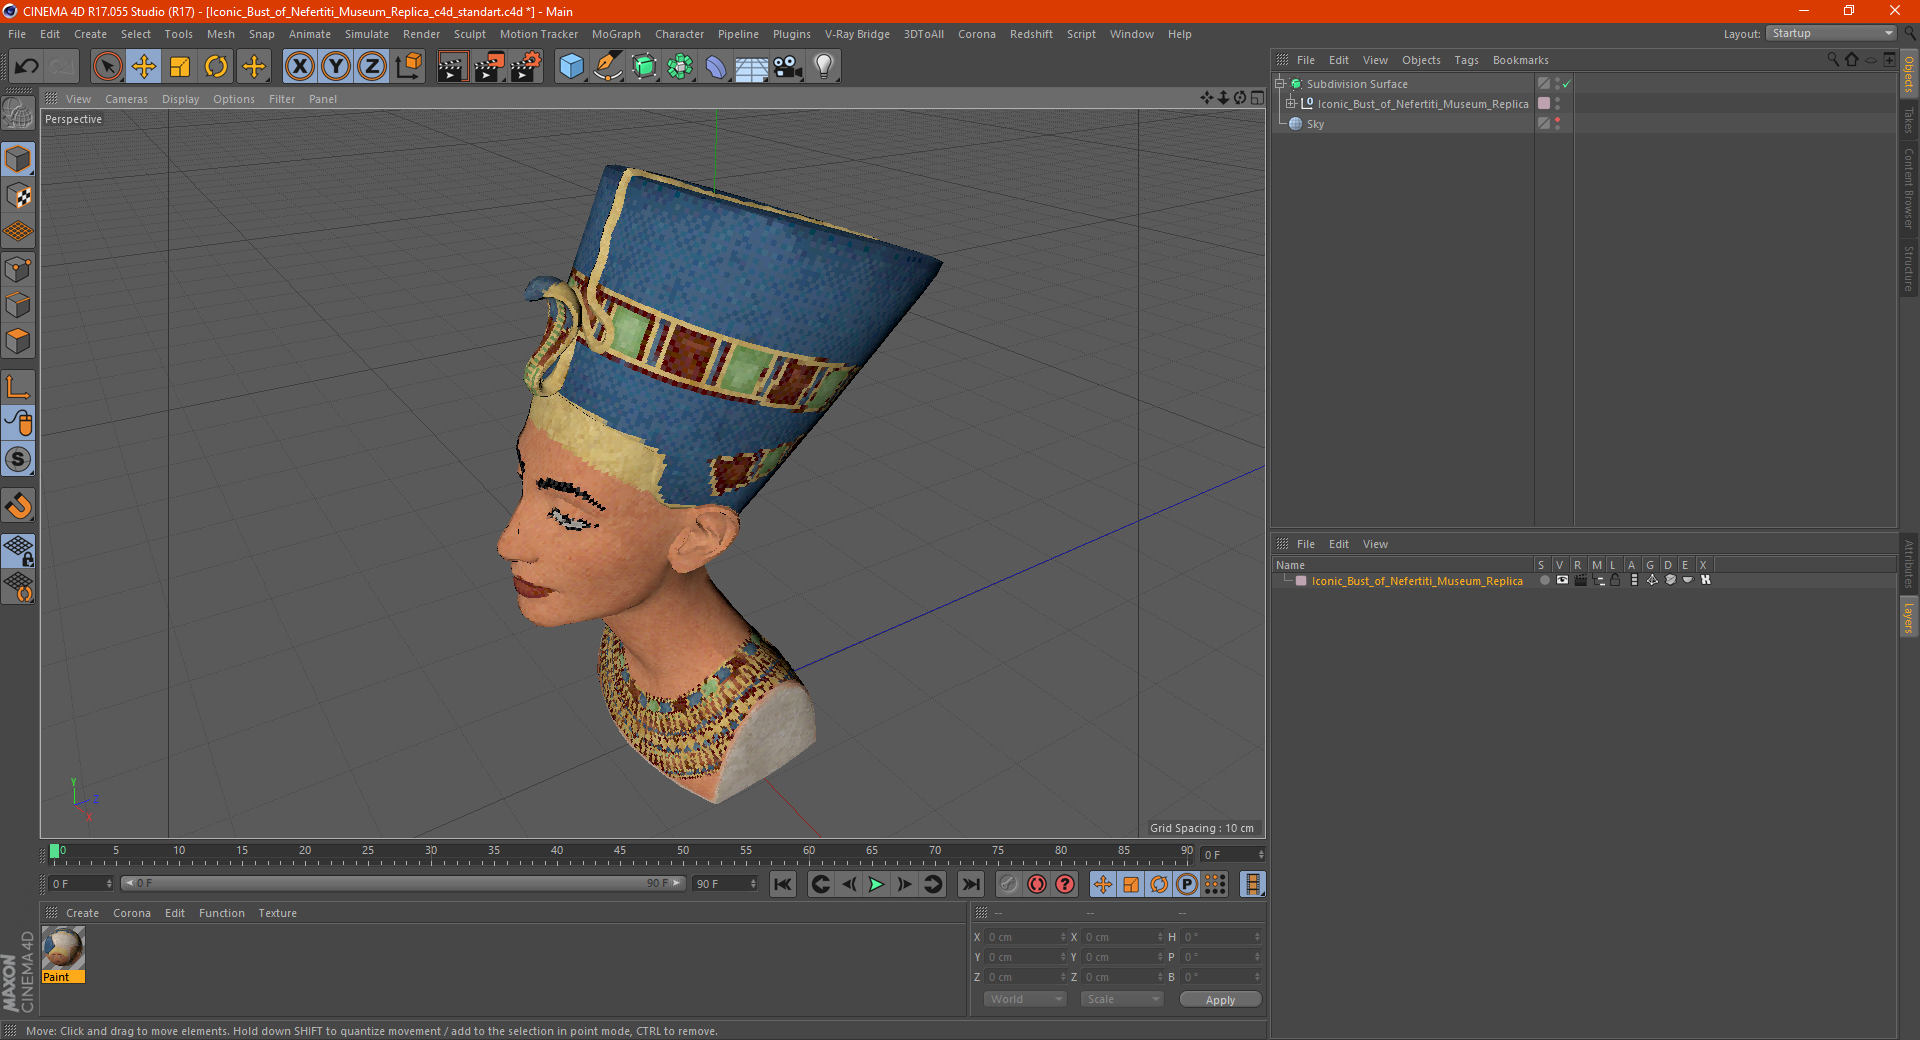Open the World coordinate dropdown

1025,999
